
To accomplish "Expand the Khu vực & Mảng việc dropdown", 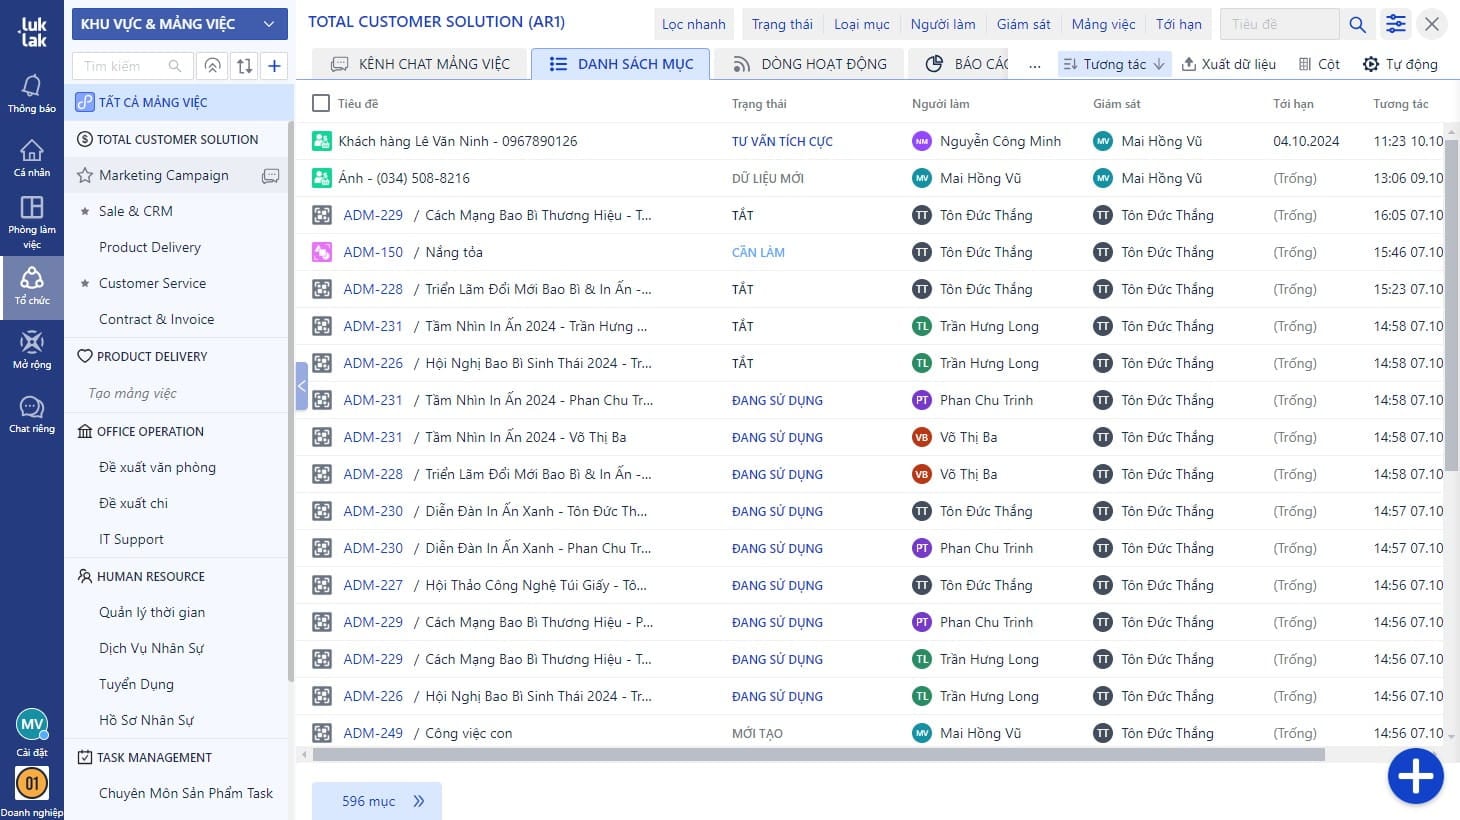I will (179, 24).
